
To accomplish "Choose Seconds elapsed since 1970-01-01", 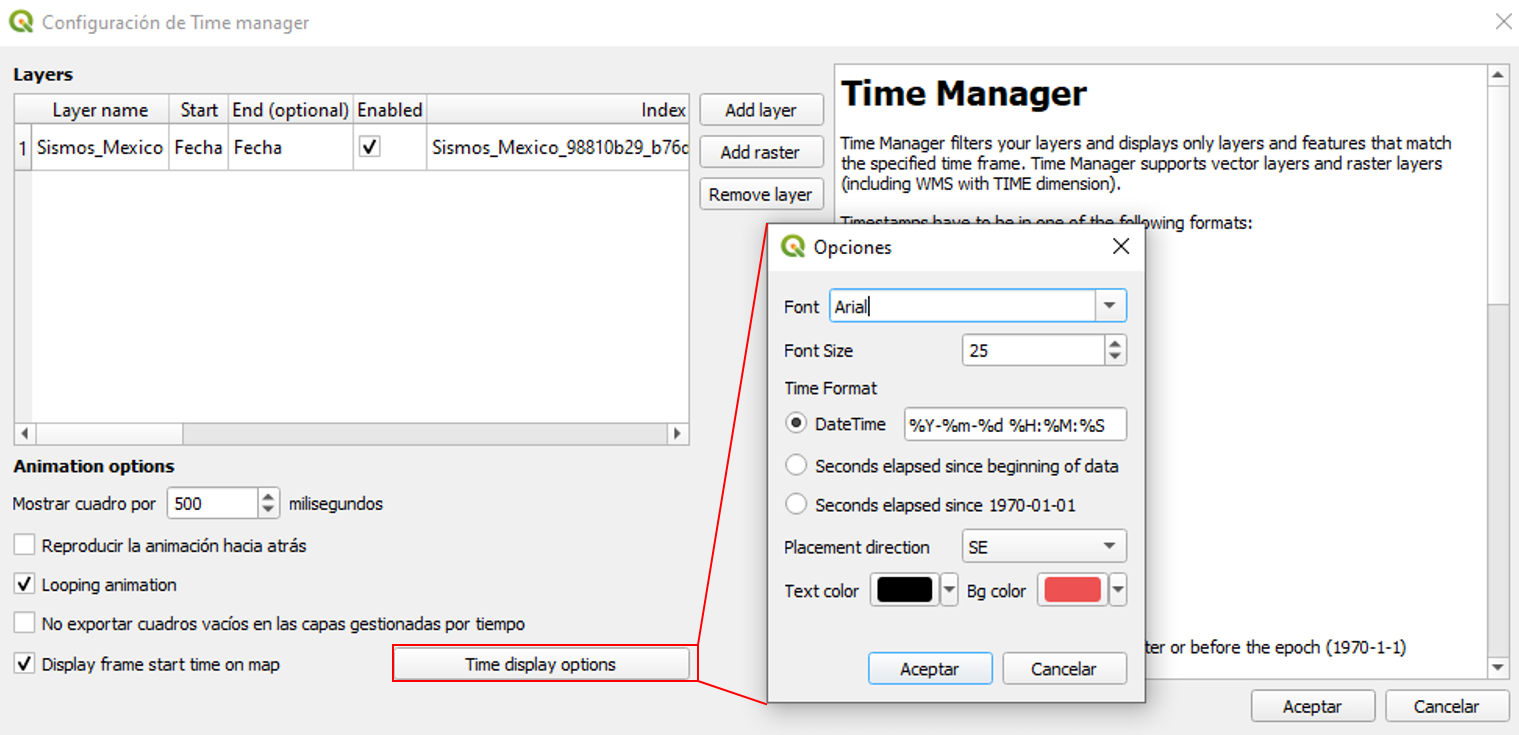I will [x=796, y=505].
